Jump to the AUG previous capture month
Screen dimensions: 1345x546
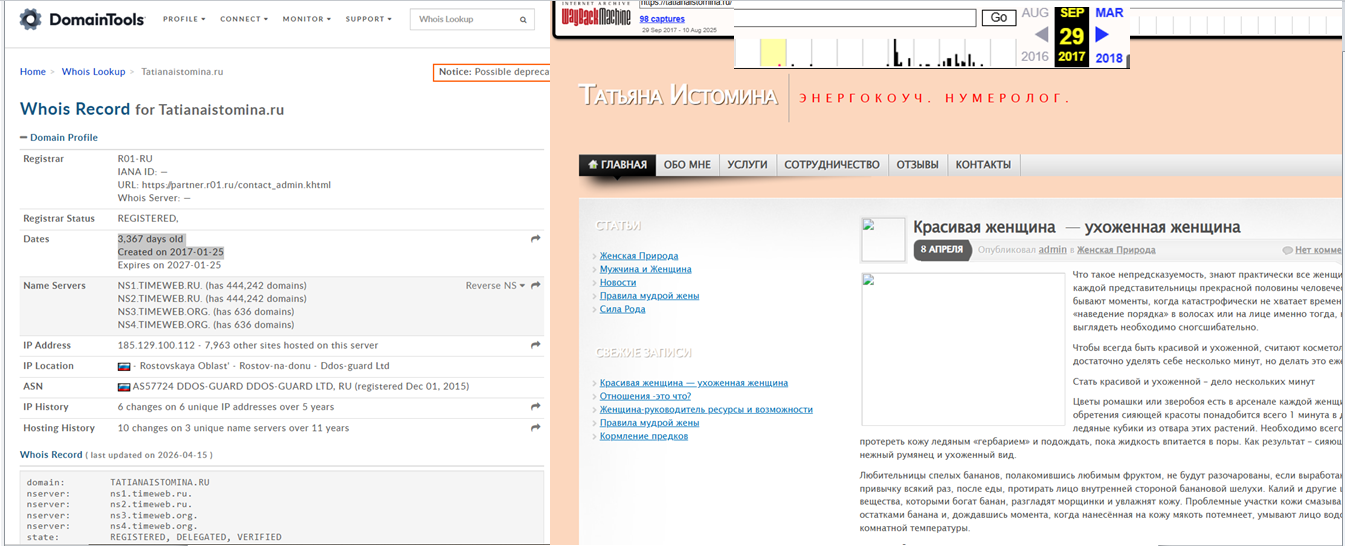[x=1035, y=13]
